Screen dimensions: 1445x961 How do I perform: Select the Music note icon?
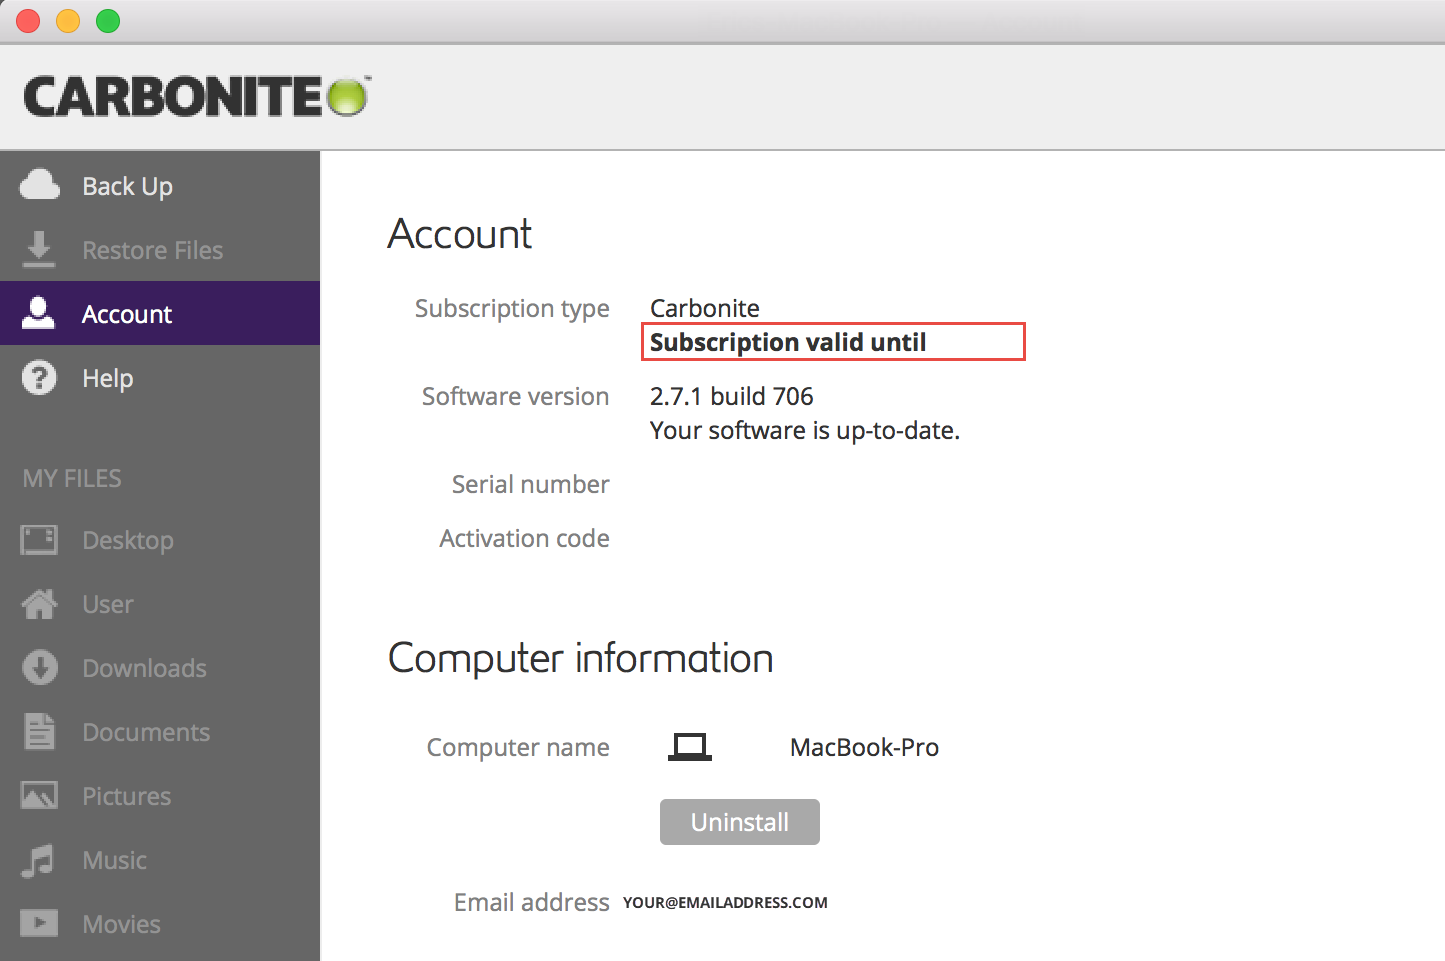[x=39, y=859]
